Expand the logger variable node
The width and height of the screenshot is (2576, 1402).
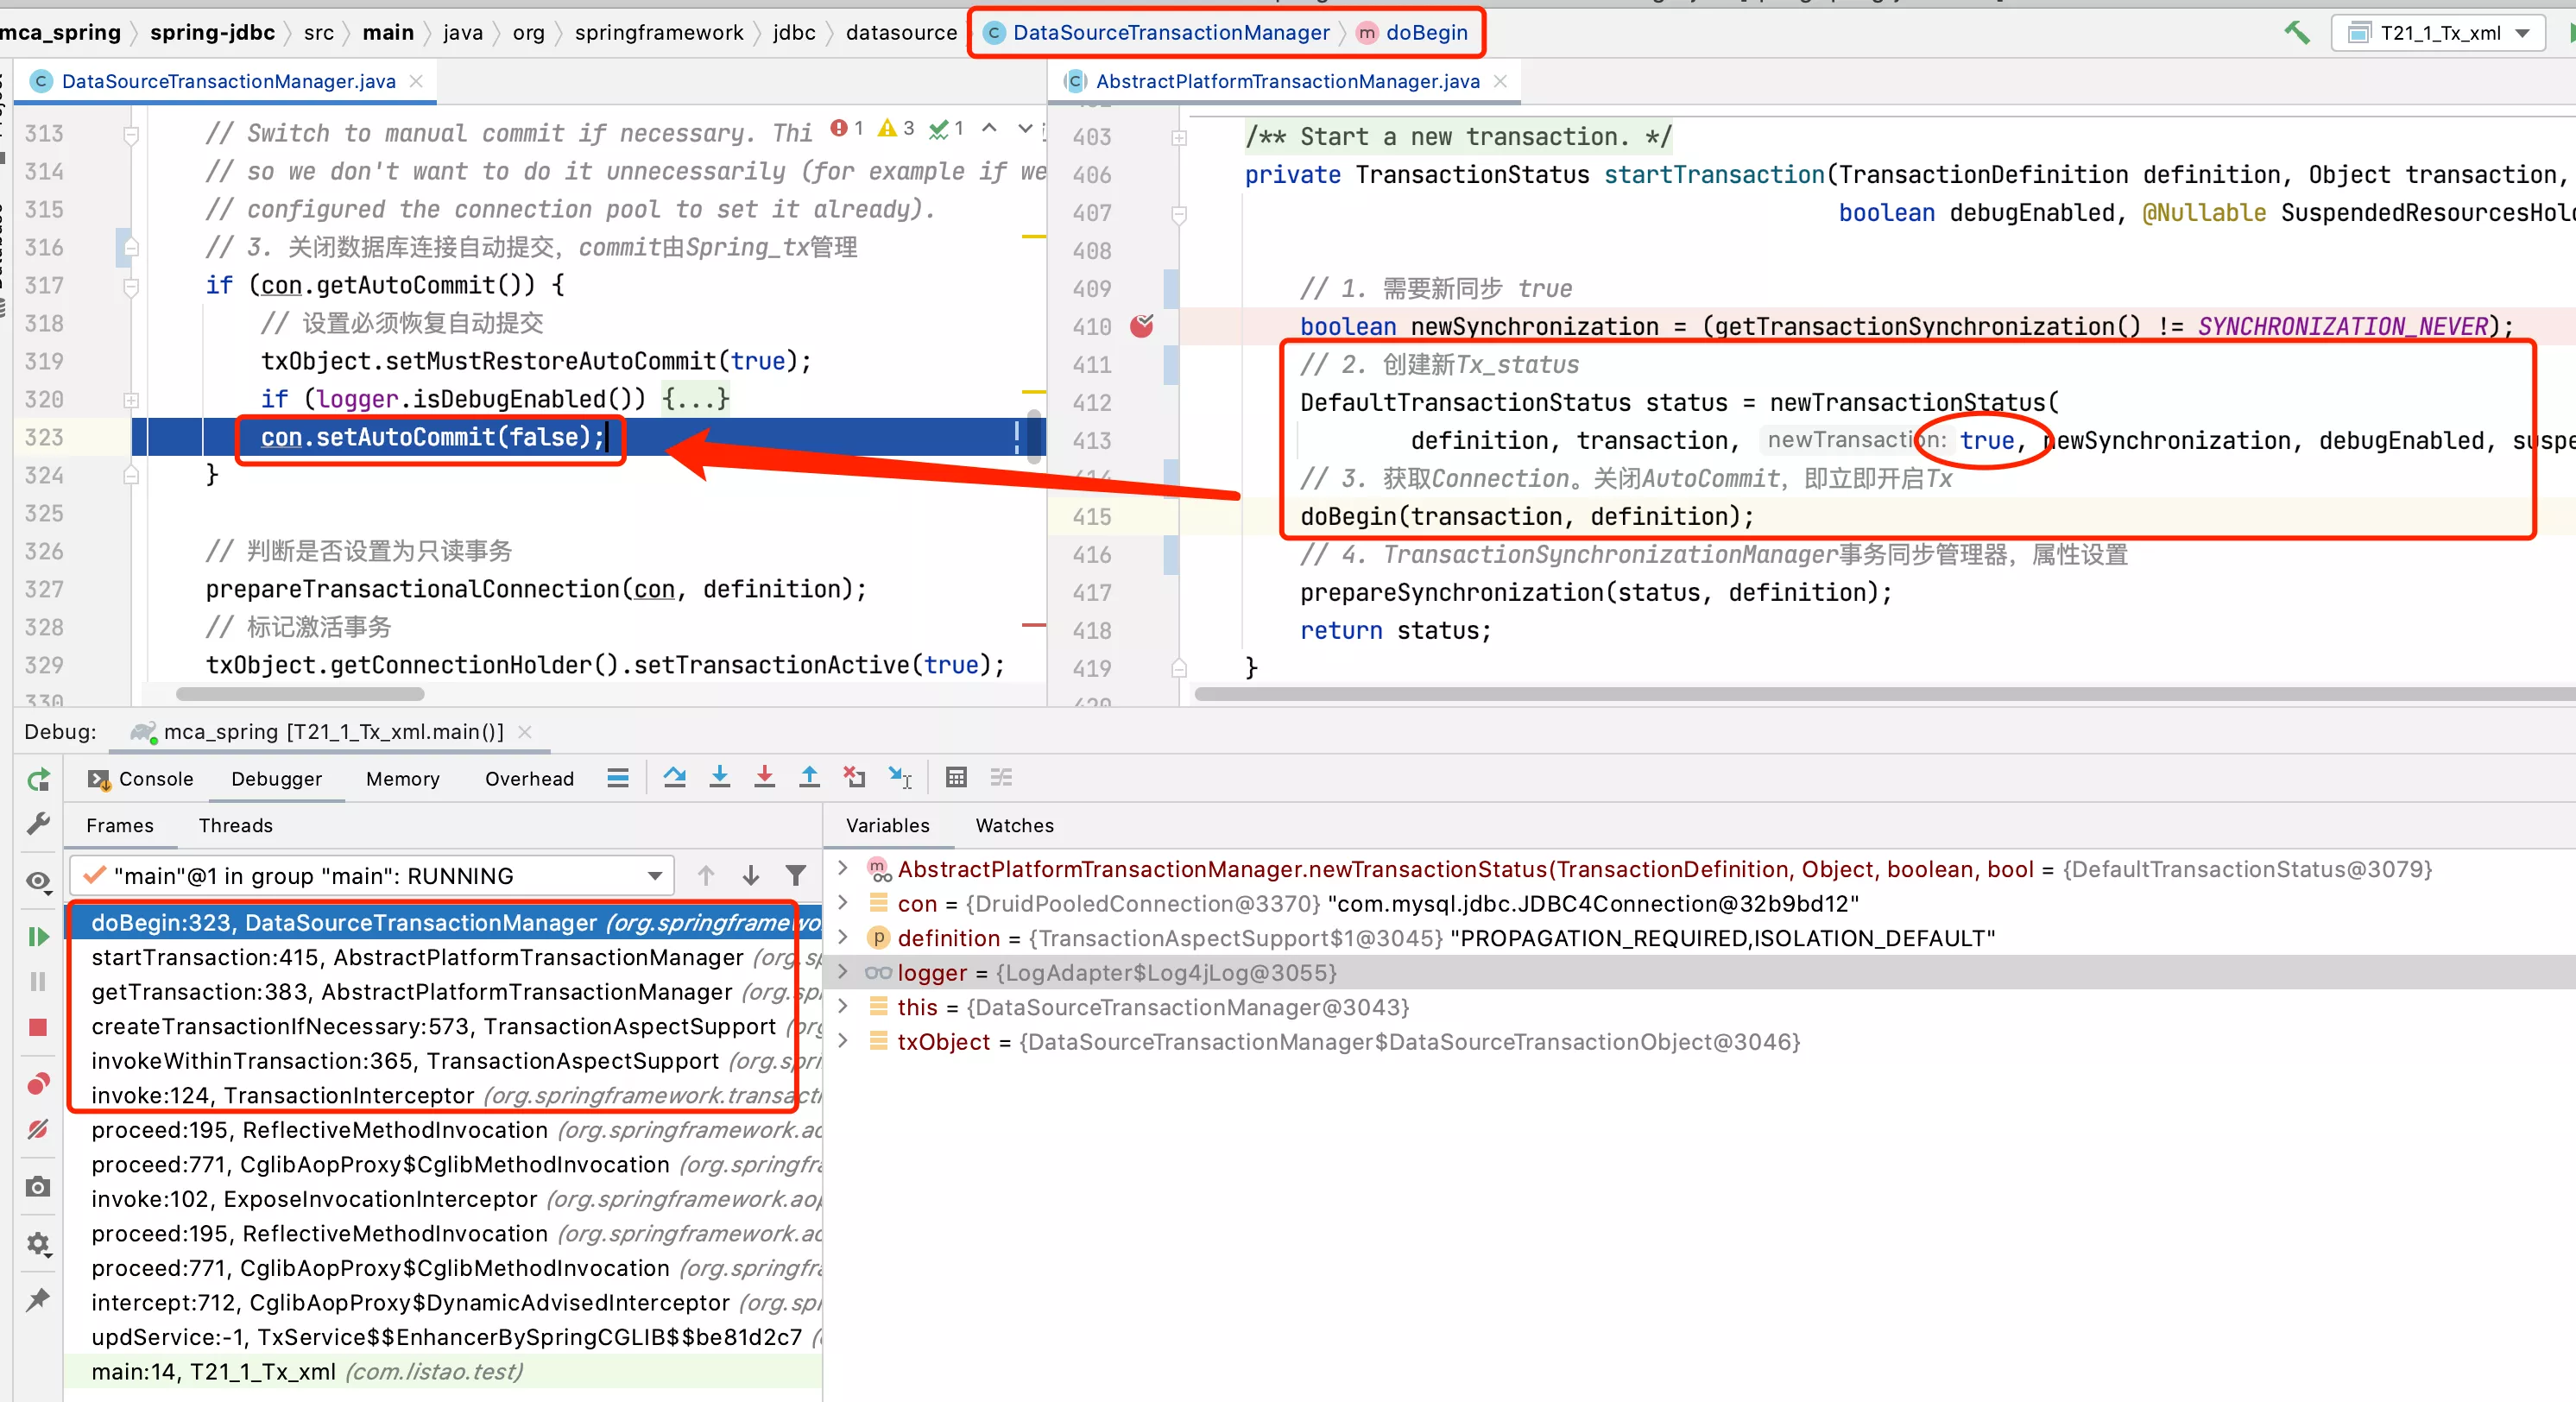pos(843,972)
